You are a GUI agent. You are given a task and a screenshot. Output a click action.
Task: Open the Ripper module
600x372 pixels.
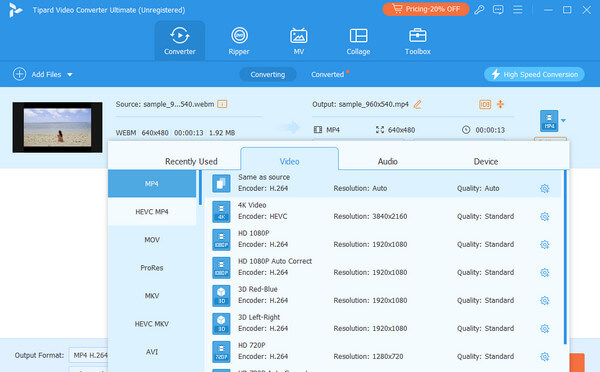pos(239,41)
